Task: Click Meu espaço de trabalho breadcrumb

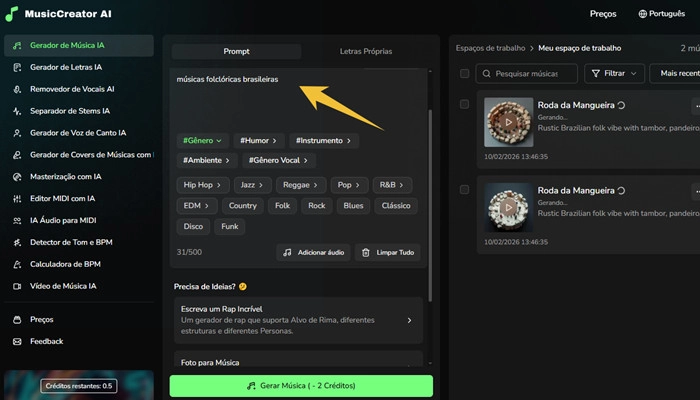Action: pos(579,48)
